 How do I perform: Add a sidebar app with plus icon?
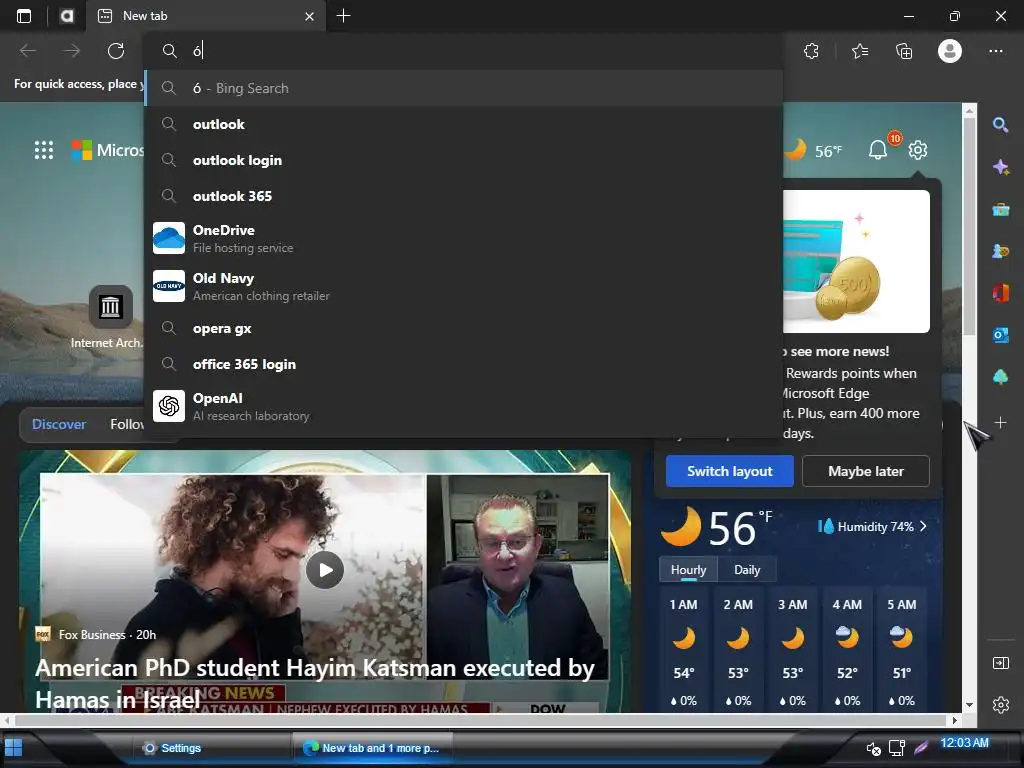tap(1000, 423)
